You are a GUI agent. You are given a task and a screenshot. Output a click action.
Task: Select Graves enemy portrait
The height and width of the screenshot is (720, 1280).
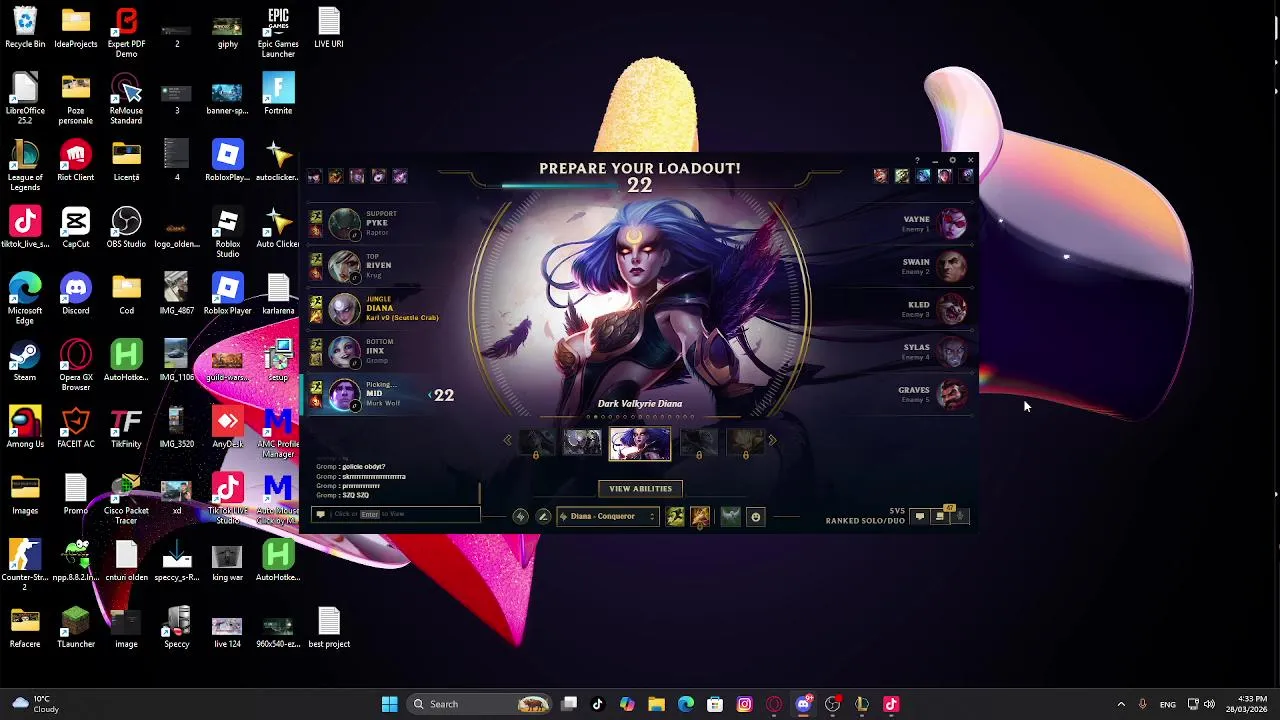pos(952,395)
